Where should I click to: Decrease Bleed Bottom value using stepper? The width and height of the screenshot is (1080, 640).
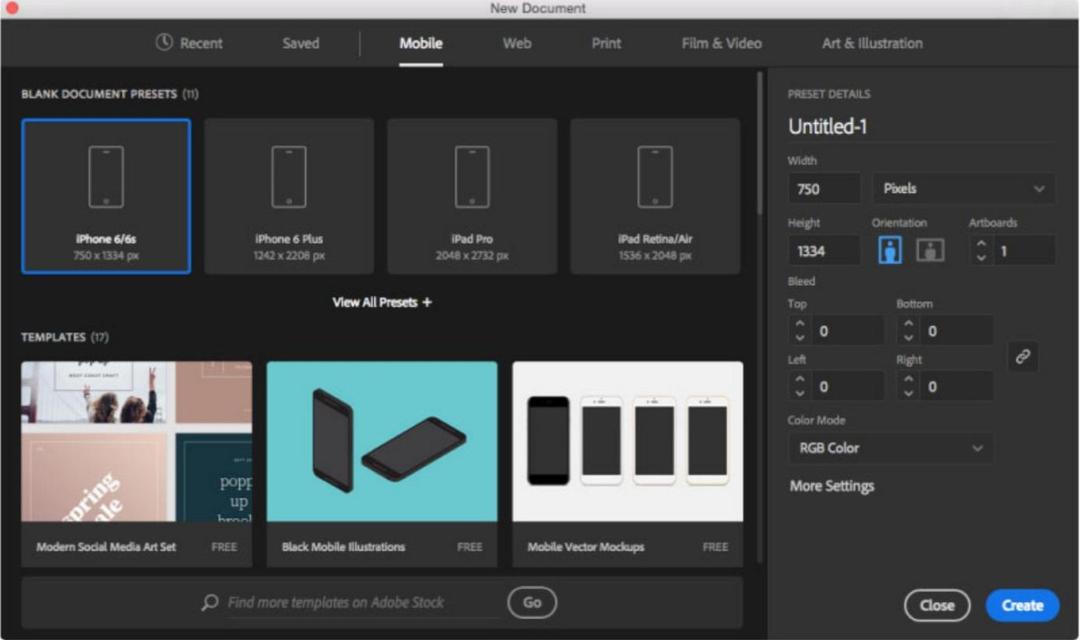click(907, 335)
